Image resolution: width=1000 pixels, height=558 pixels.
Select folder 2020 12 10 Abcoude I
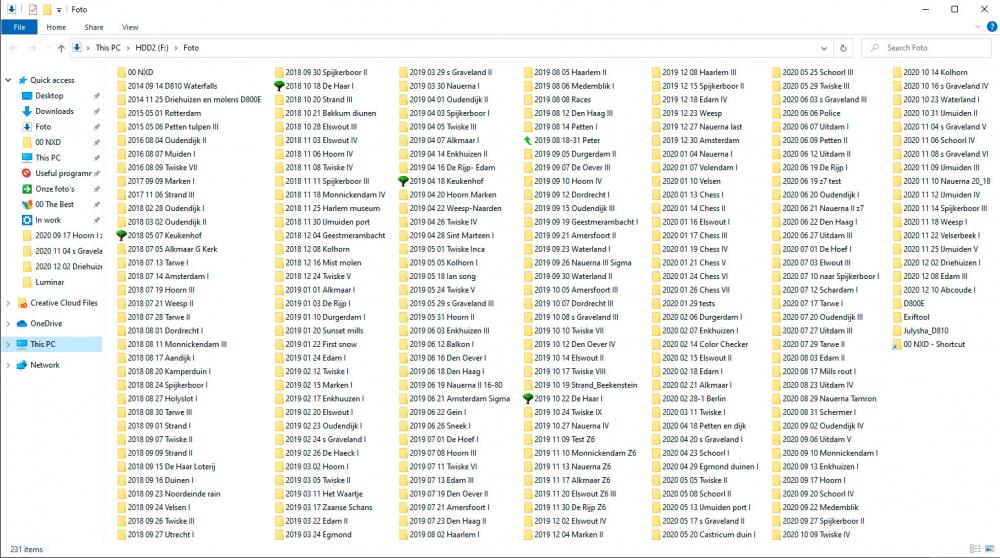point(939,290)
